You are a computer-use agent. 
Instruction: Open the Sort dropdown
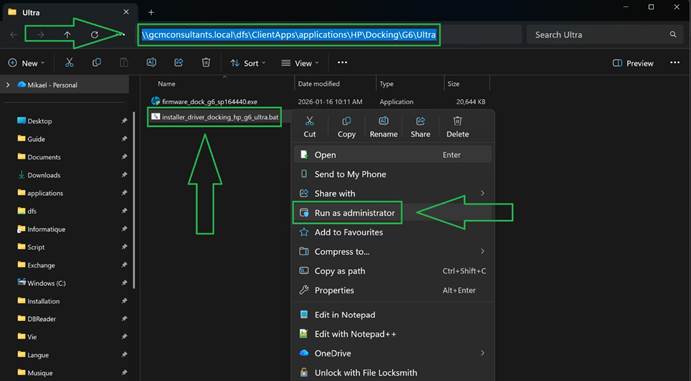click(248, 63)
